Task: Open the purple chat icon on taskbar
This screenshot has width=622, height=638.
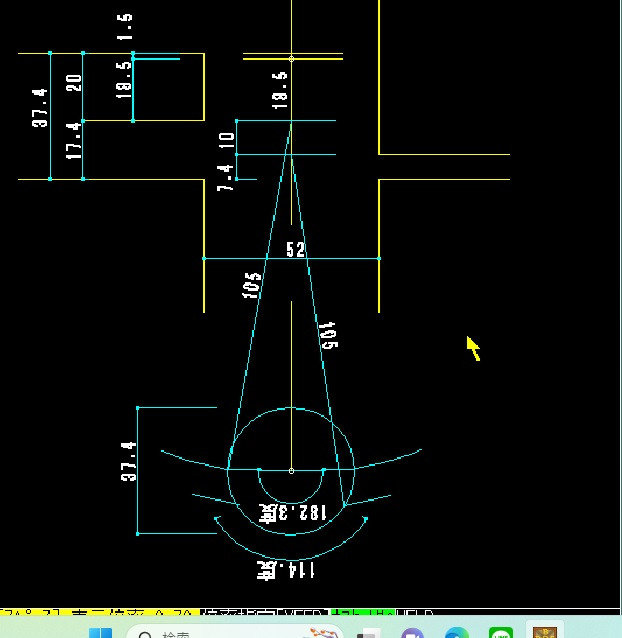Action: [412, 633]
